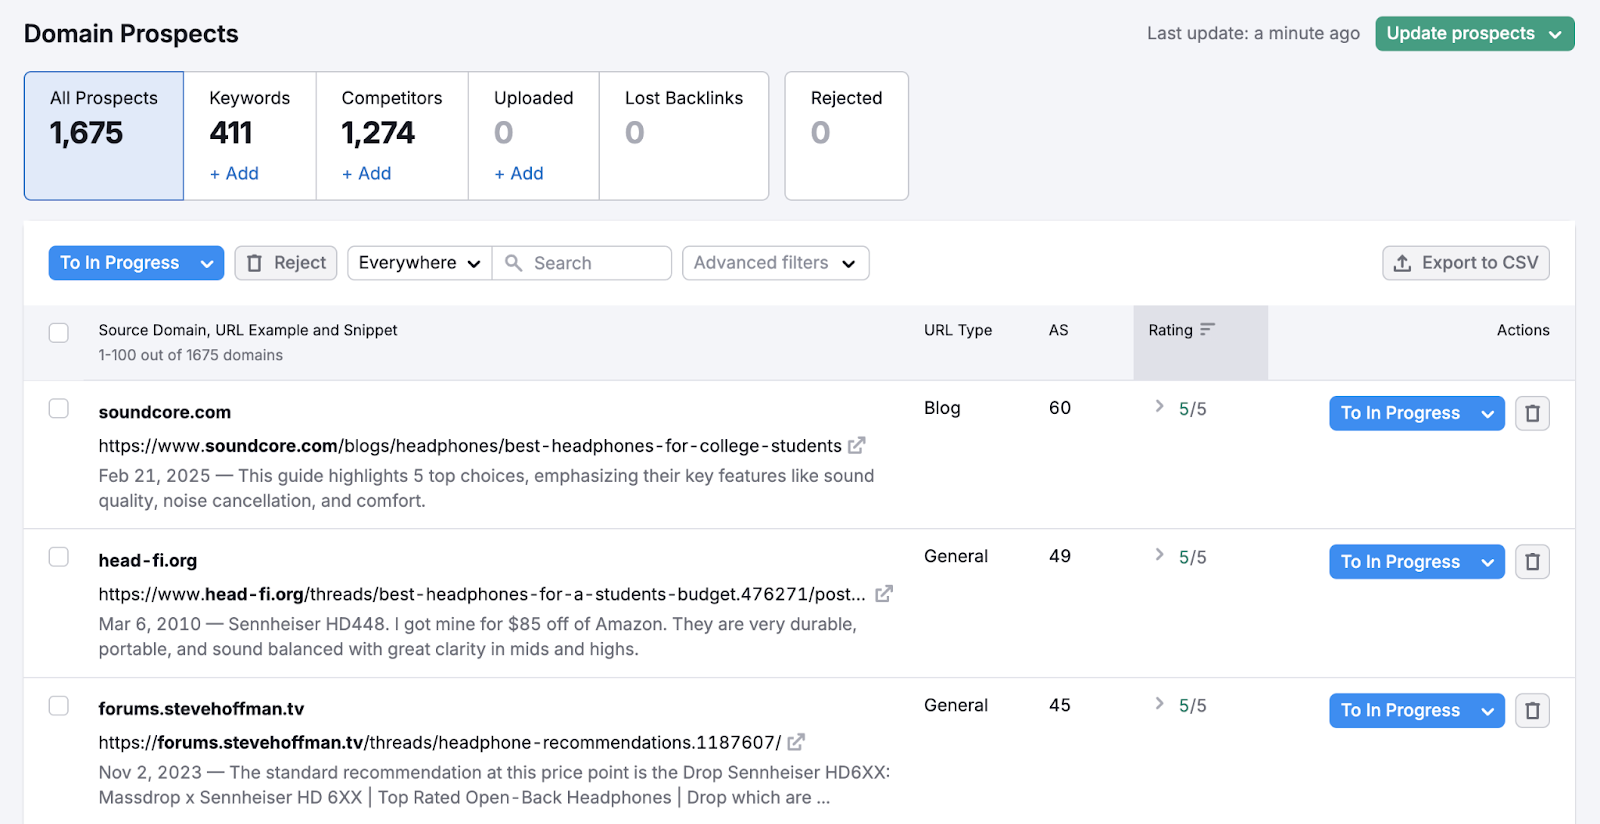Image resolution: width=1600 pixels, height=824 pixels.
Task: Click + Add under Keywords
Action: [x=235, y=174]
